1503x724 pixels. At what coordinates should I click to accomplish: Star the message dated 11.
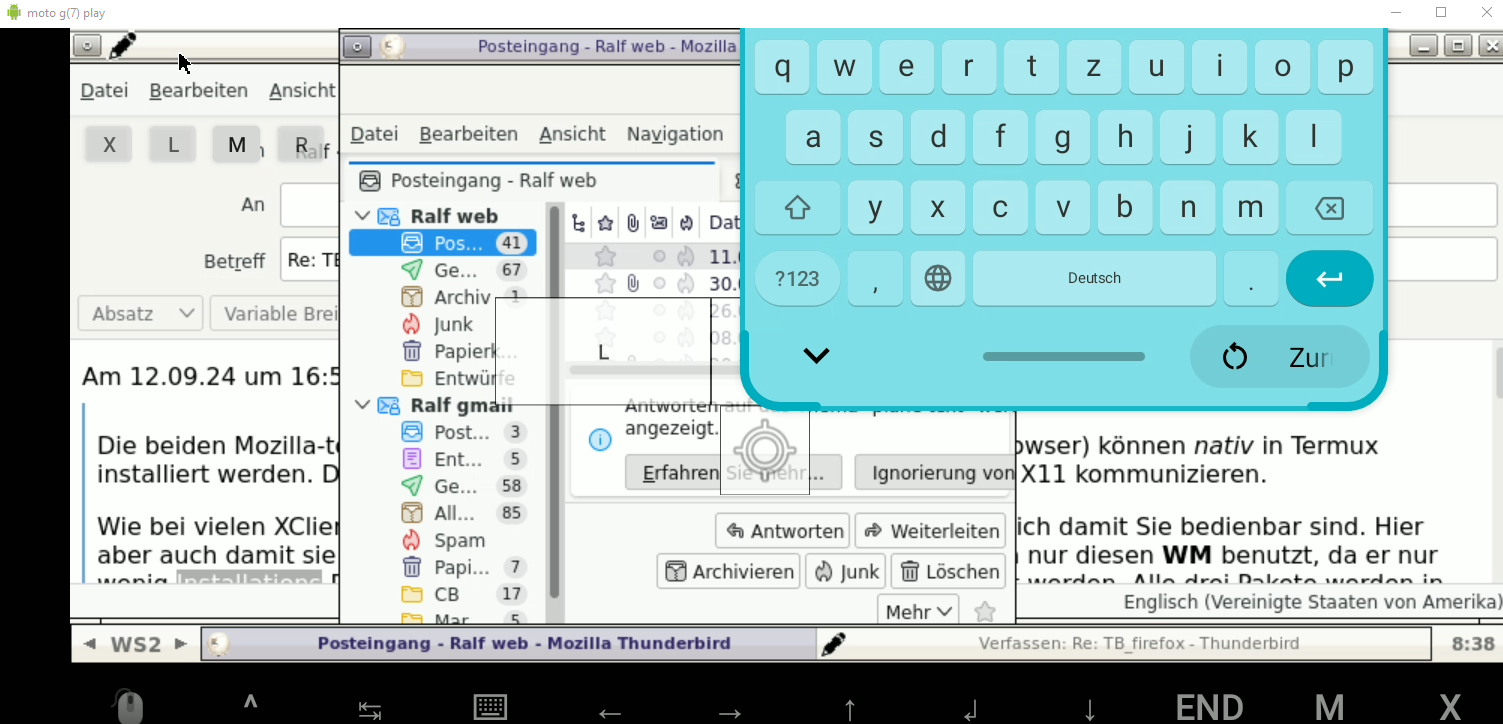tap(605, 257)
